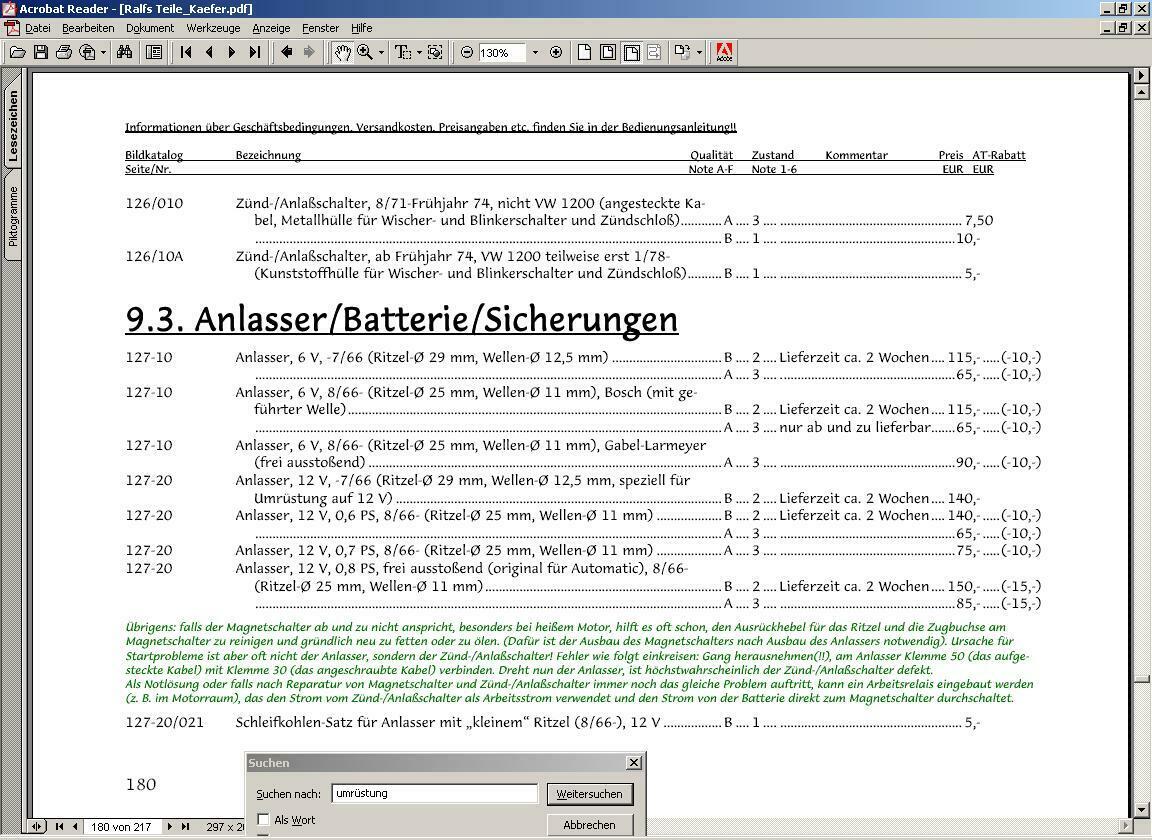Open the Piktogramme side tab

tap(12, 216)
